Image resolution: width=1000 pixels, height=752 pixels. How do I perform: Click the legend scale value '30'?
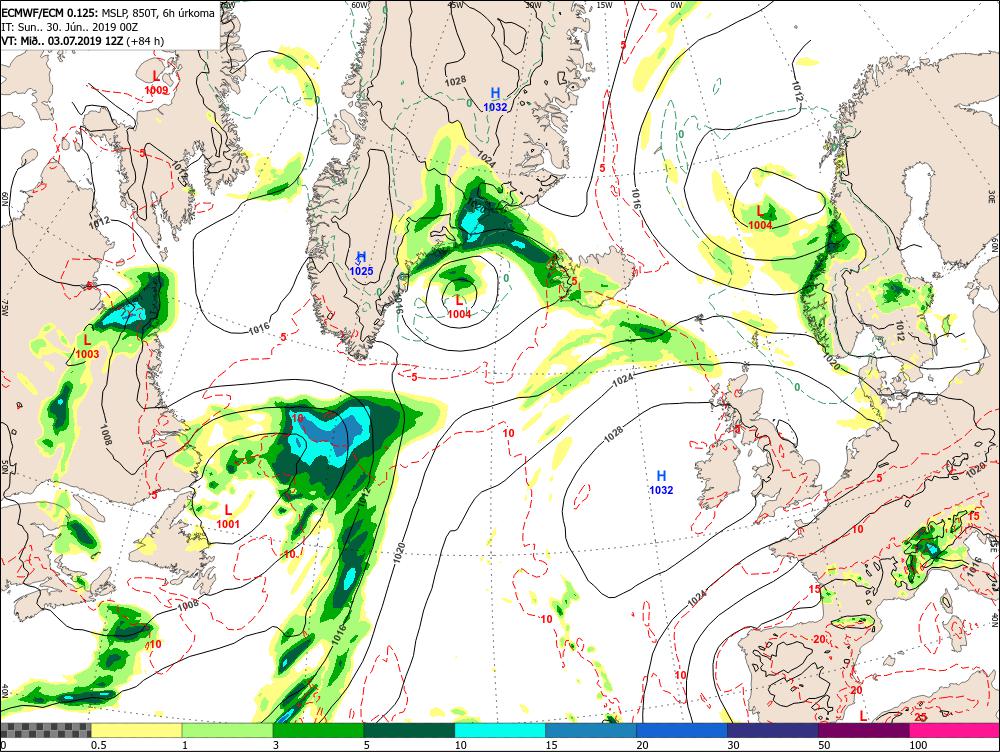click(733, 745)
